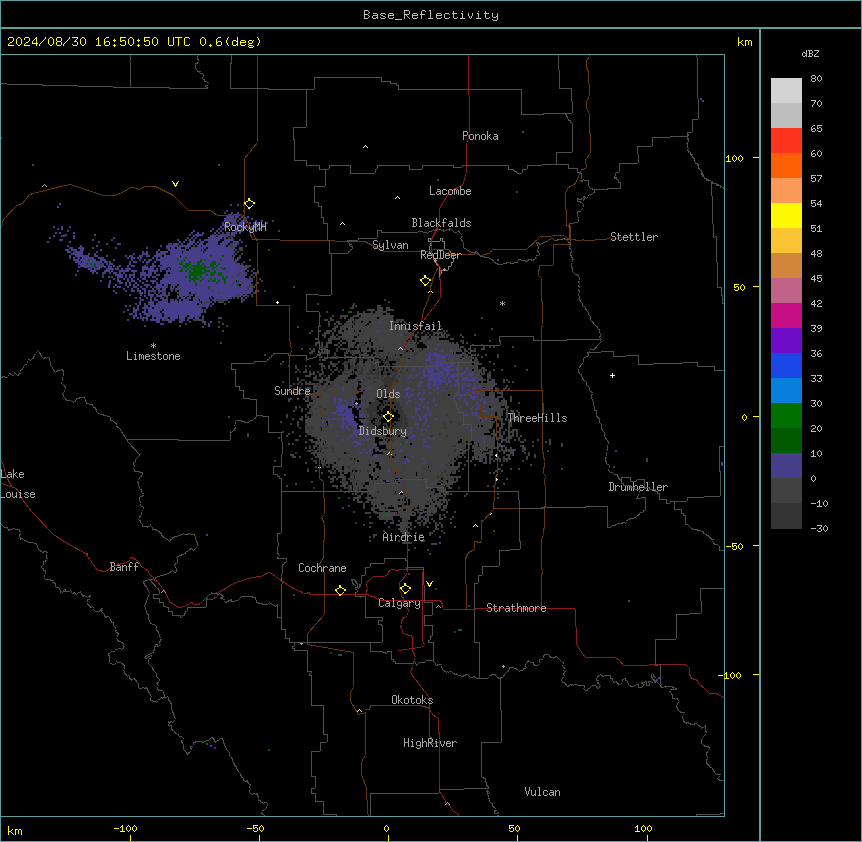The width and height of the screenshot is (862, 842).
Task: Click the Strathmore label
Action: pyautogui.click(x=516, y=608)
